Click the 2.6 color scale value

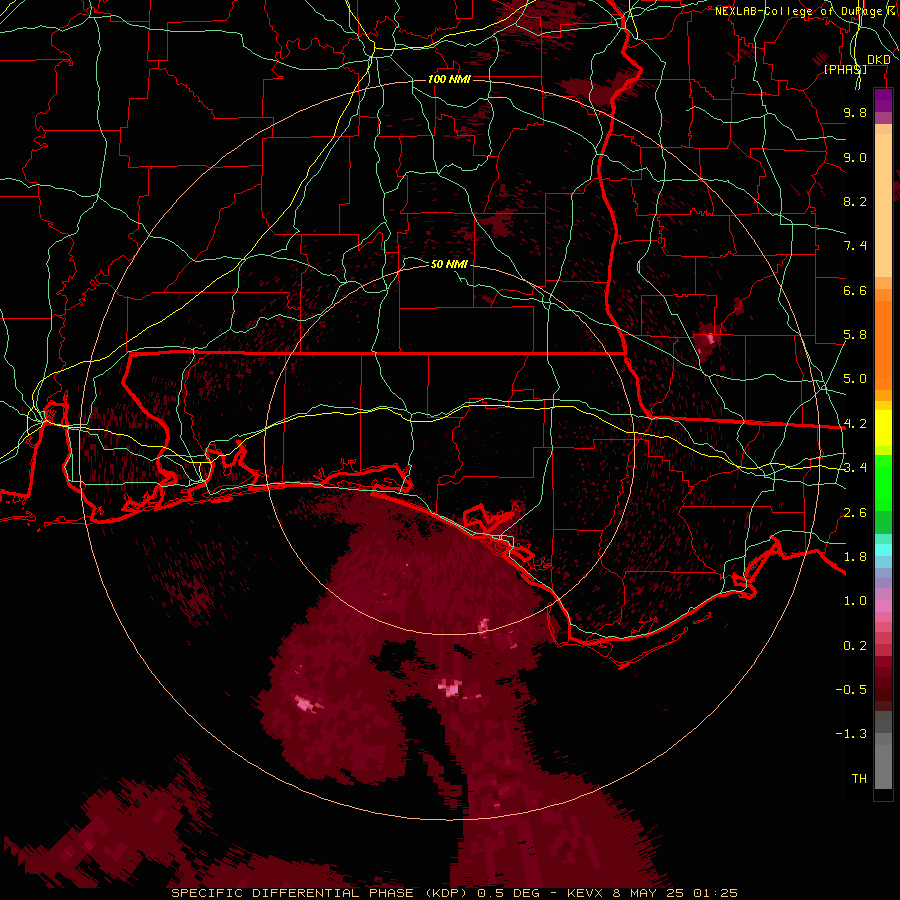(855, 513)
